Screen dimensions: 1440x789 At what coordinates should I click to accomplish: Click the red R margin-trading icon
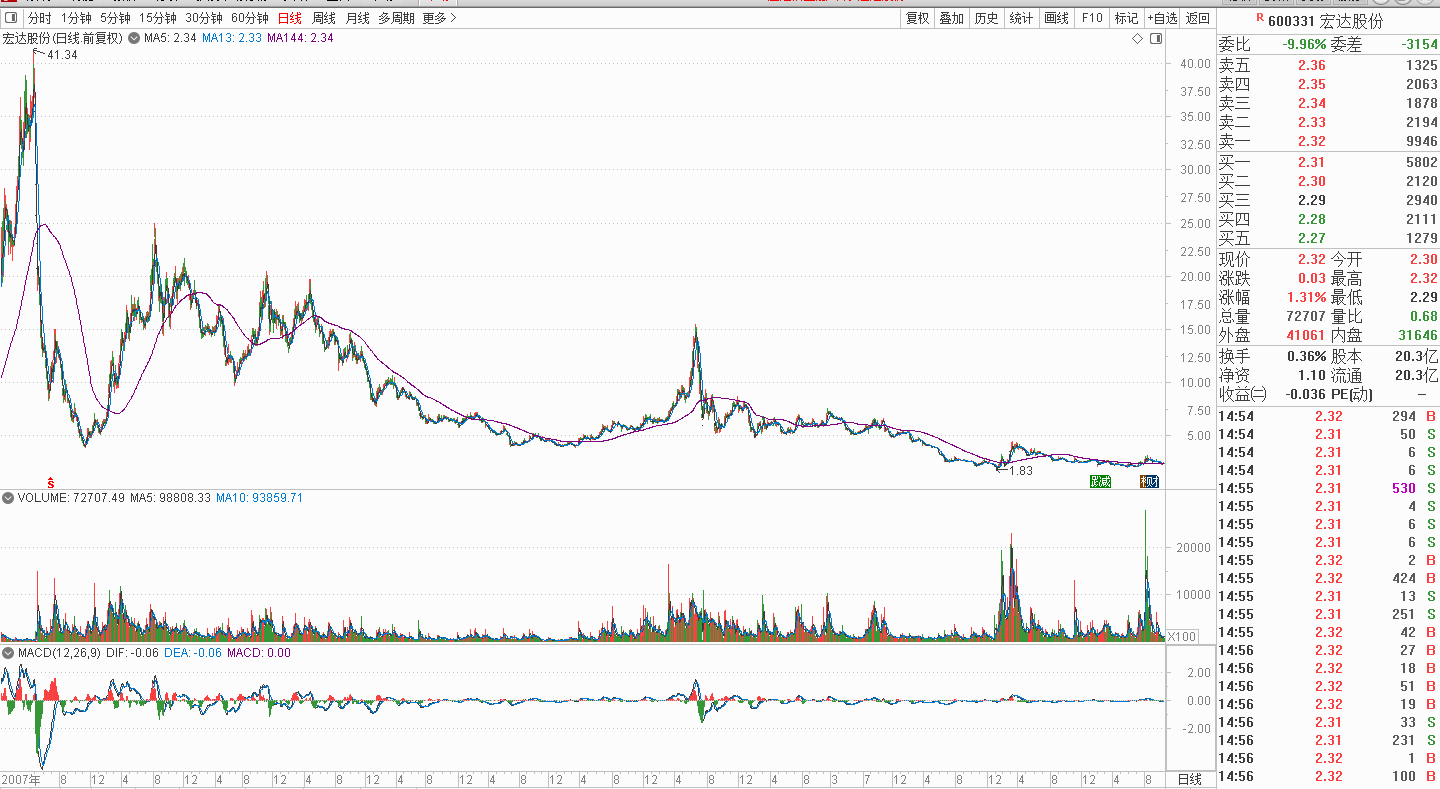1260,17
